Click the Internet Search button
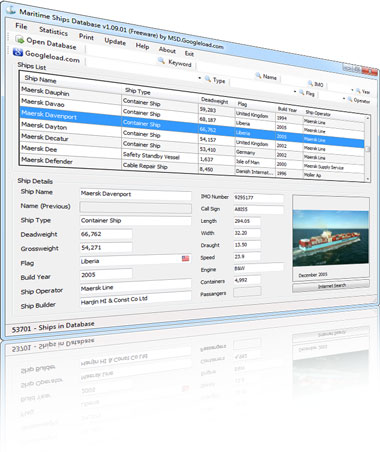The image size is (380, 452). 331,286
